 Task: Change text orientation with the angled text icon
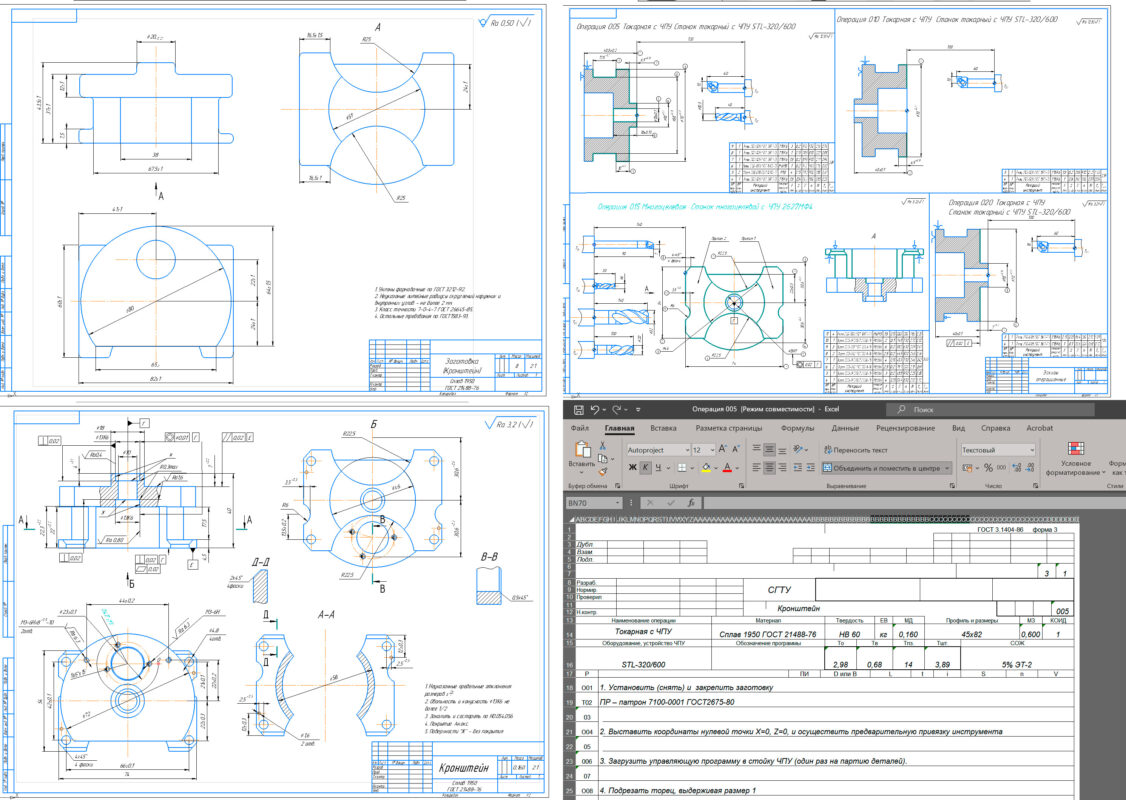(799, 450)
